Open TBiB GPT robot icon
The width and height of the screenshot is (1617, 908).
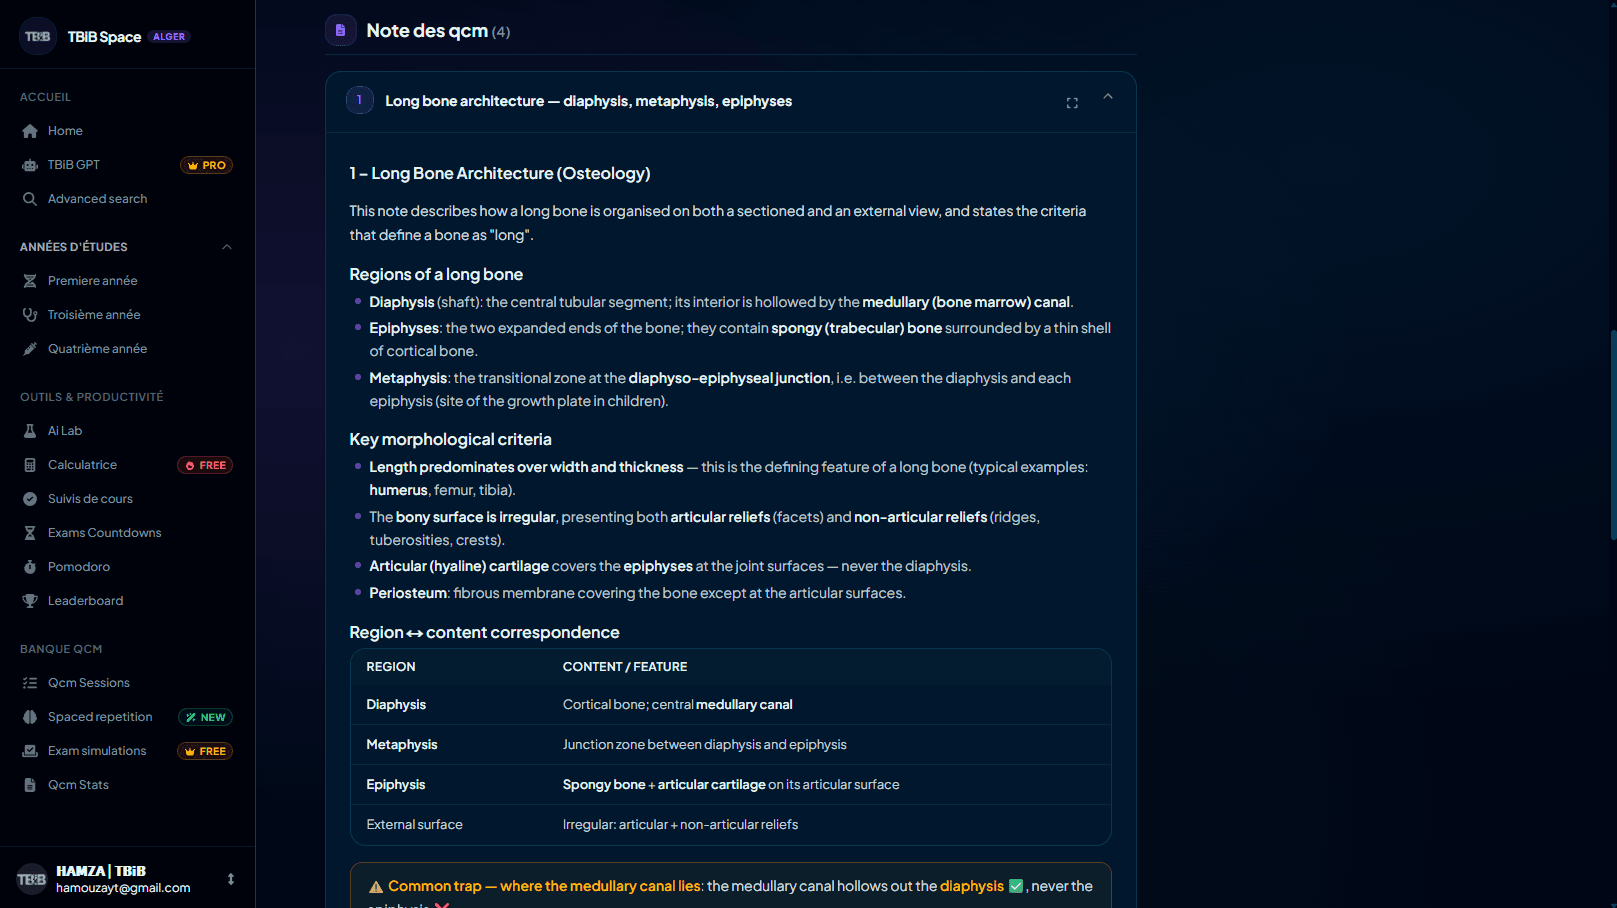[30, 165]
